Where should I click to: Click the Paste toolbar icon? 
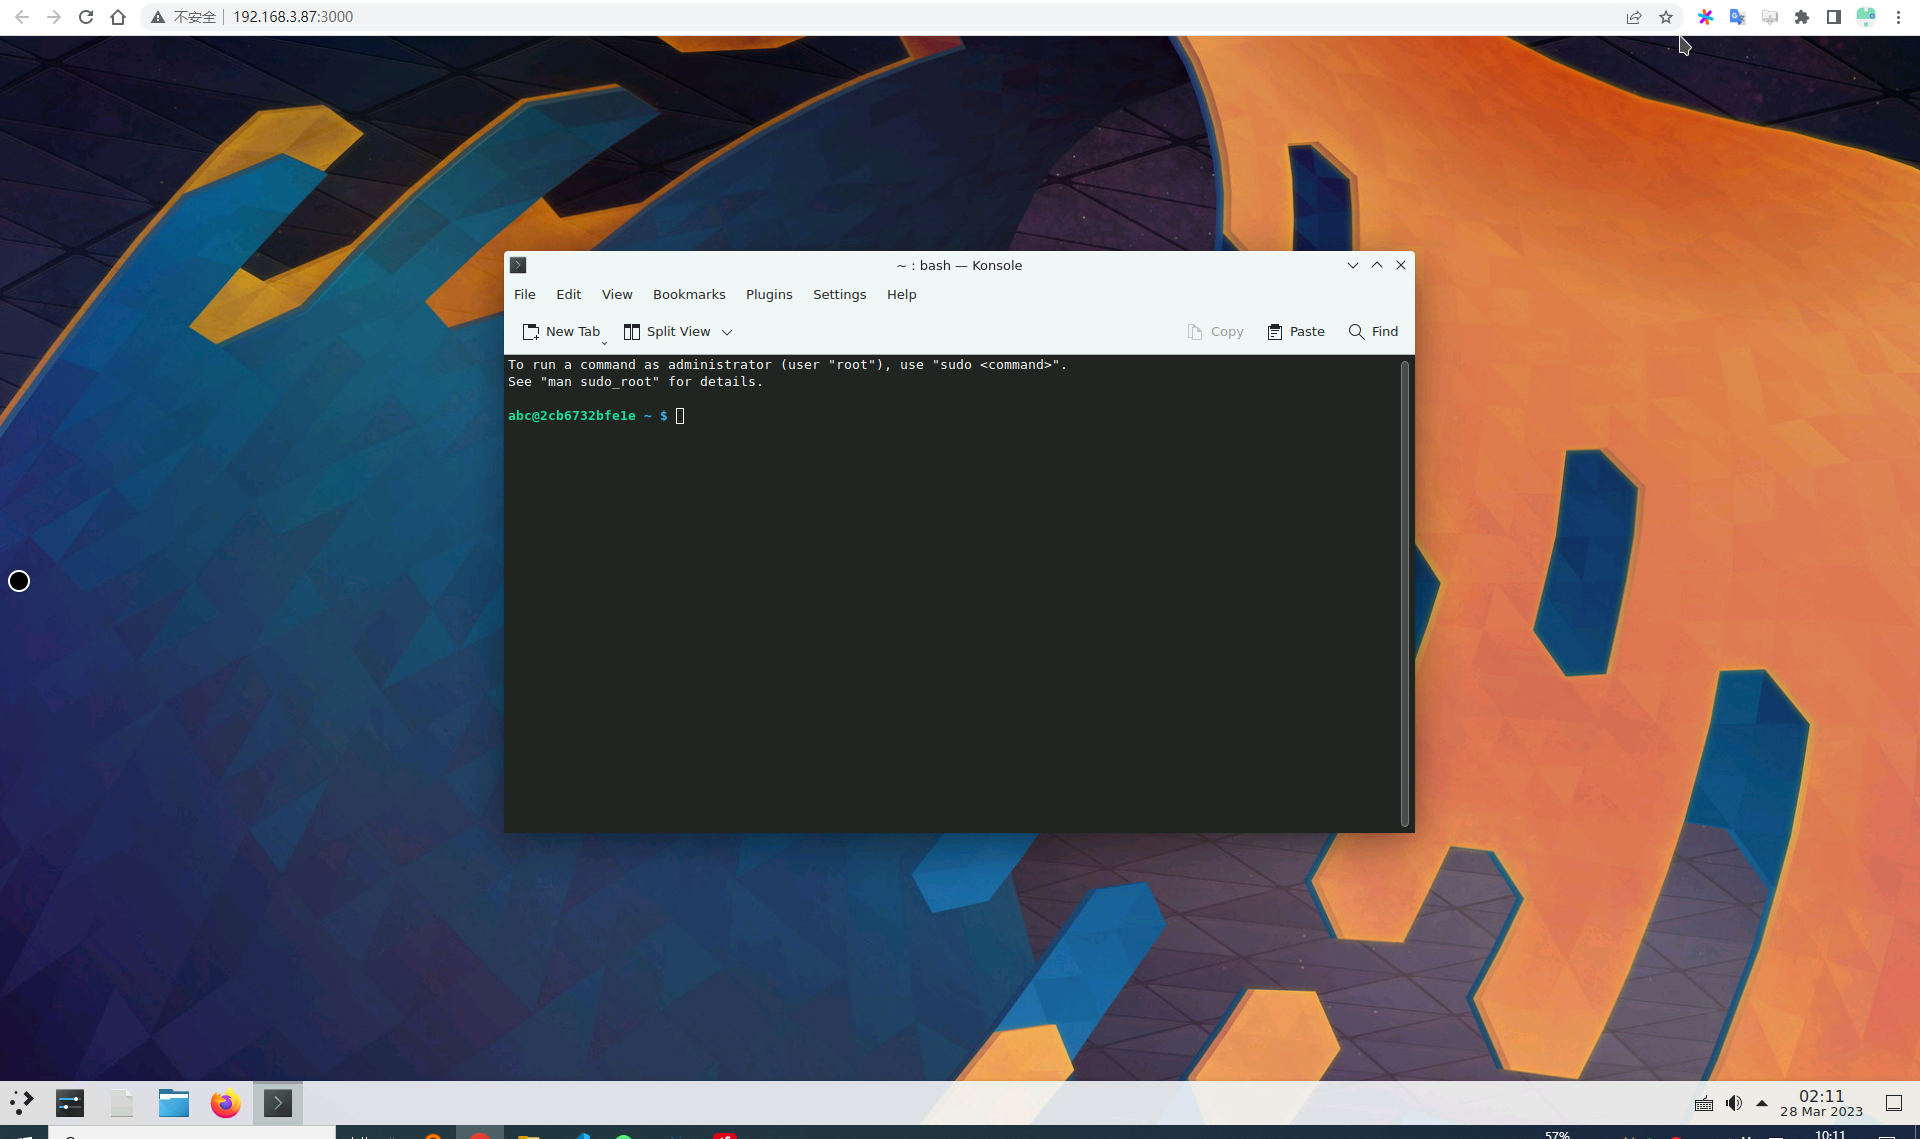(1275, 332)
